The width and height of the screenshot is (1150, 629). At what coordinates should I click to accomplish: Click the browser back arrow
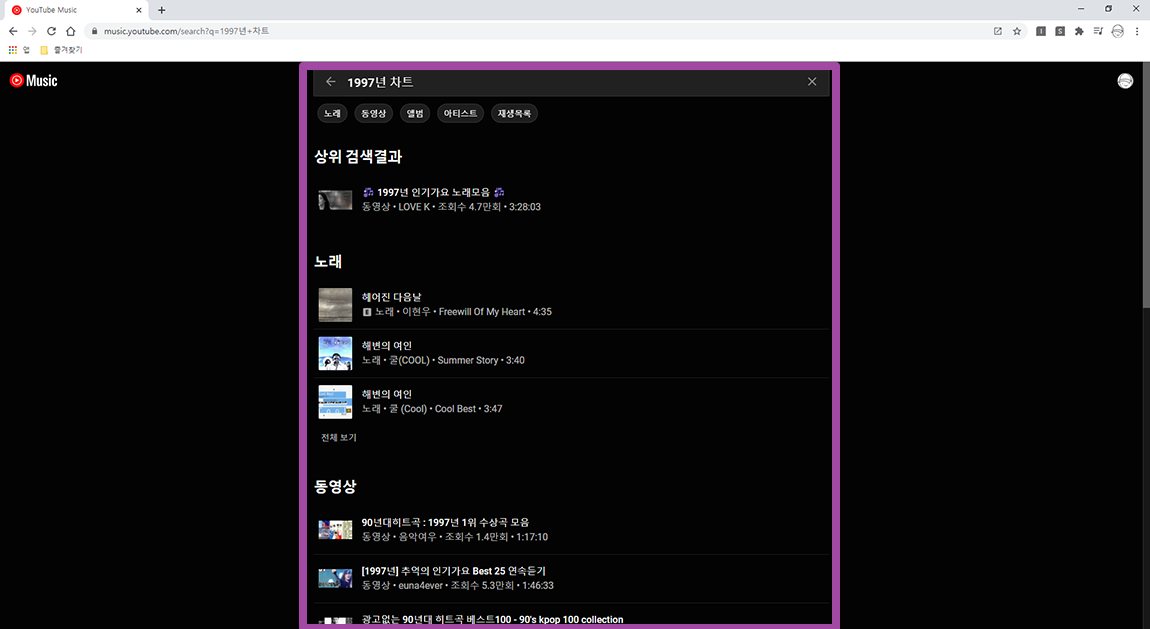[x=12, y=31]
